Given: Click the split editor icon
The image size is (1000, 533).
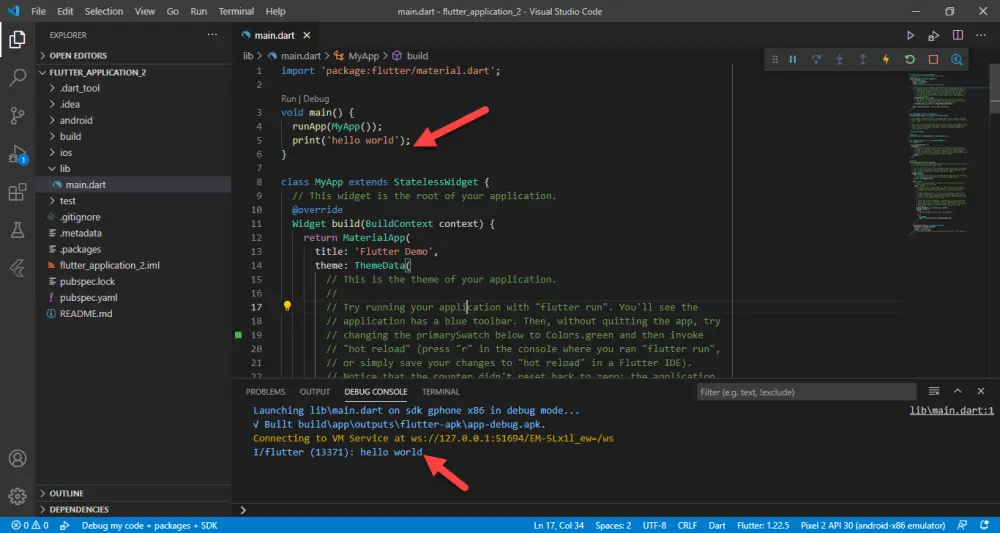Looking at the screenshot, I should point(958,35).
